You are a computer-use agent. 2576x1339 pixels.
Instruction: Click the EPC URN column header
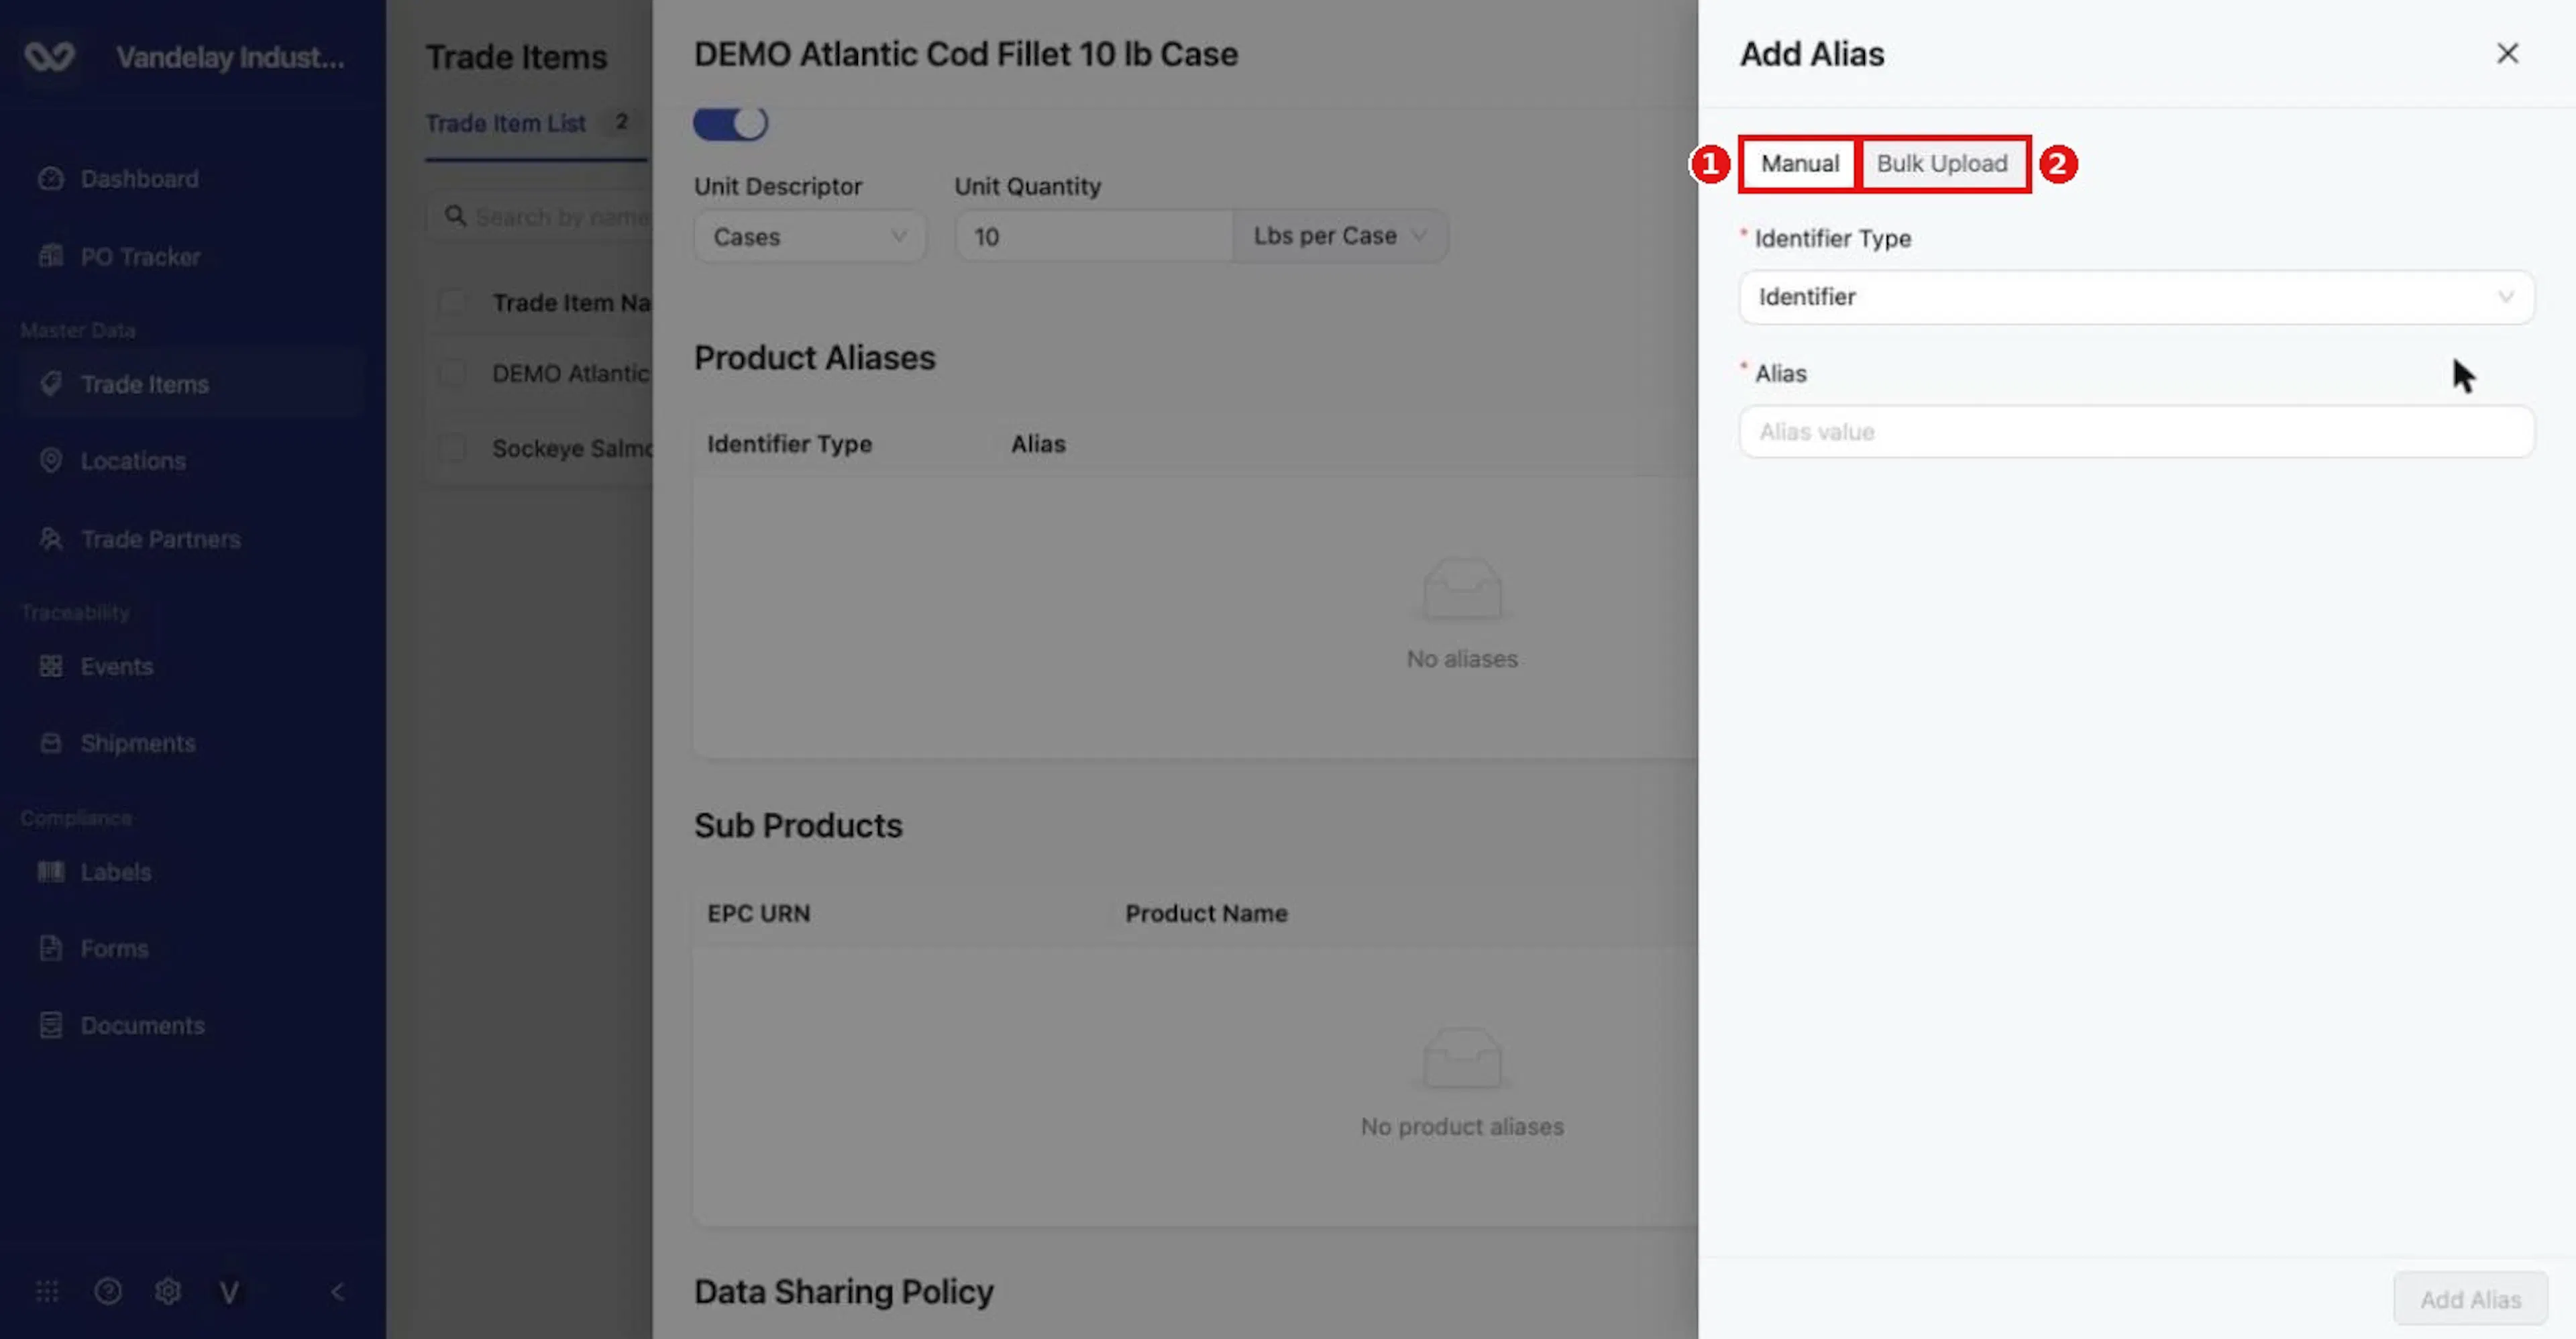pos(758,913)
